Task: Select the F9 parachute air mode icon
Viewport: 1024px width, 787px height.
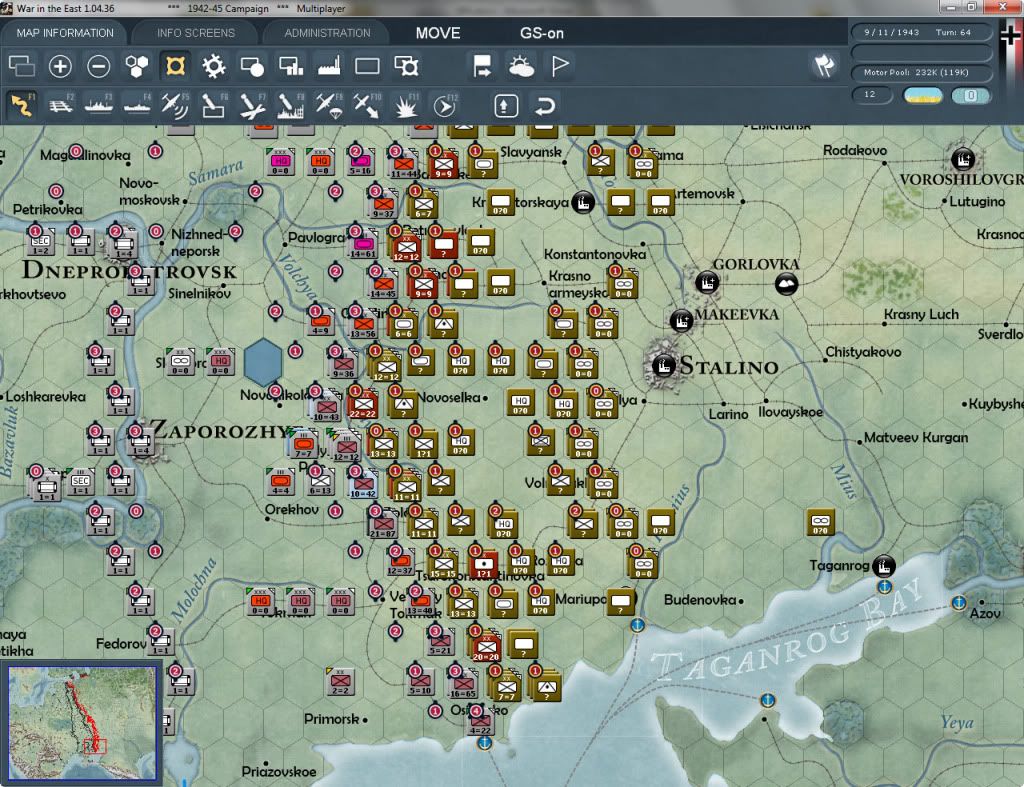Action: (x=328, y=105)
